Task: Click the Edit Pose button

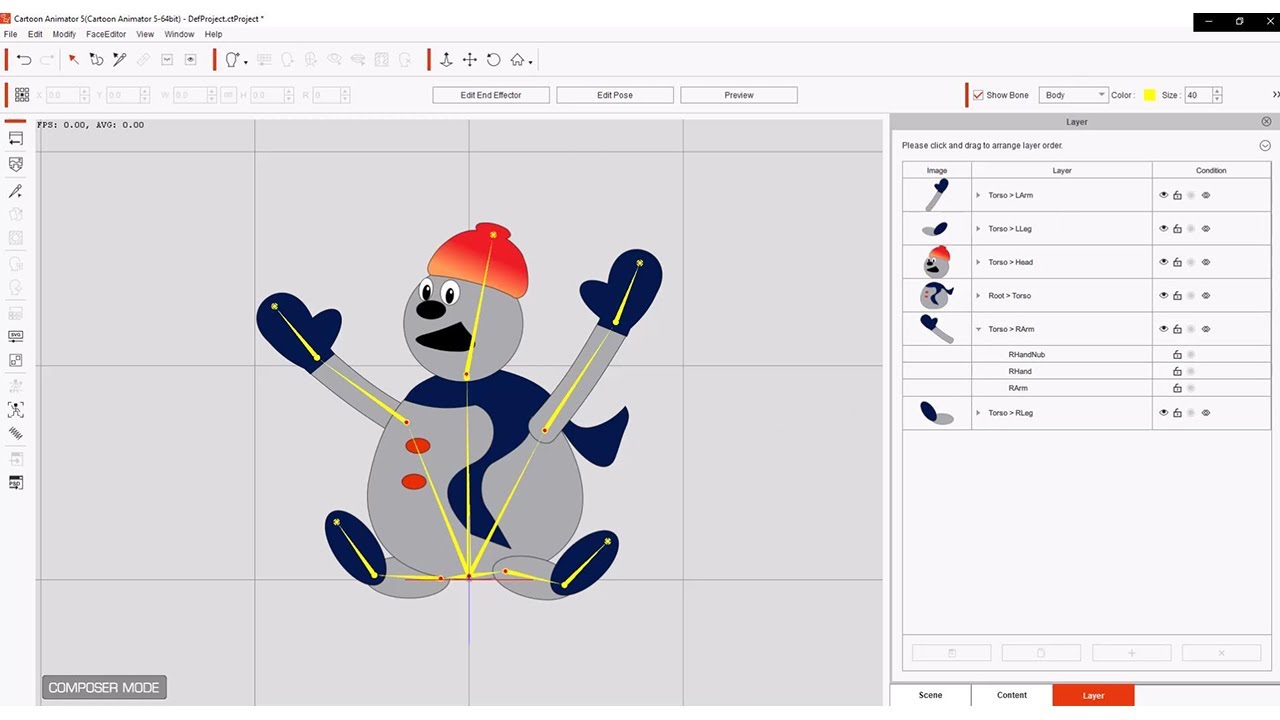Action: 615,95
